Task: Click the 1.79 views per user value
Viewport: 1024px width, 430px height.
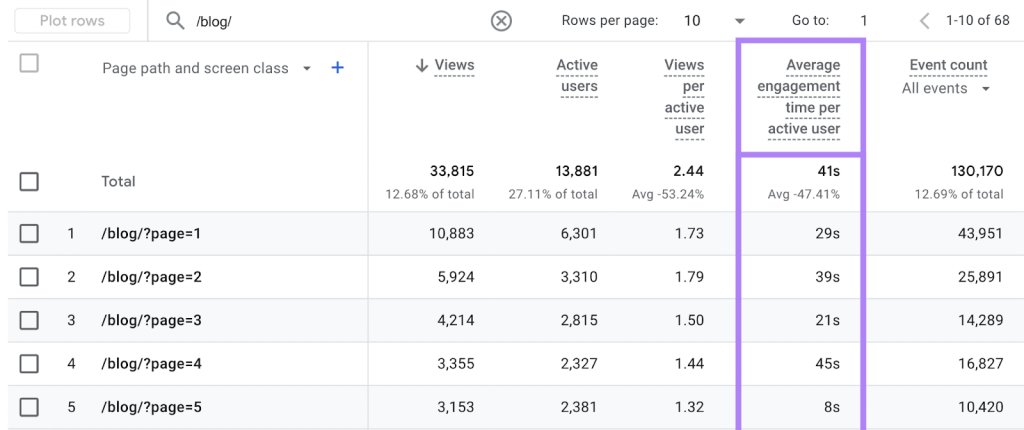Action: tap(690, 277)
